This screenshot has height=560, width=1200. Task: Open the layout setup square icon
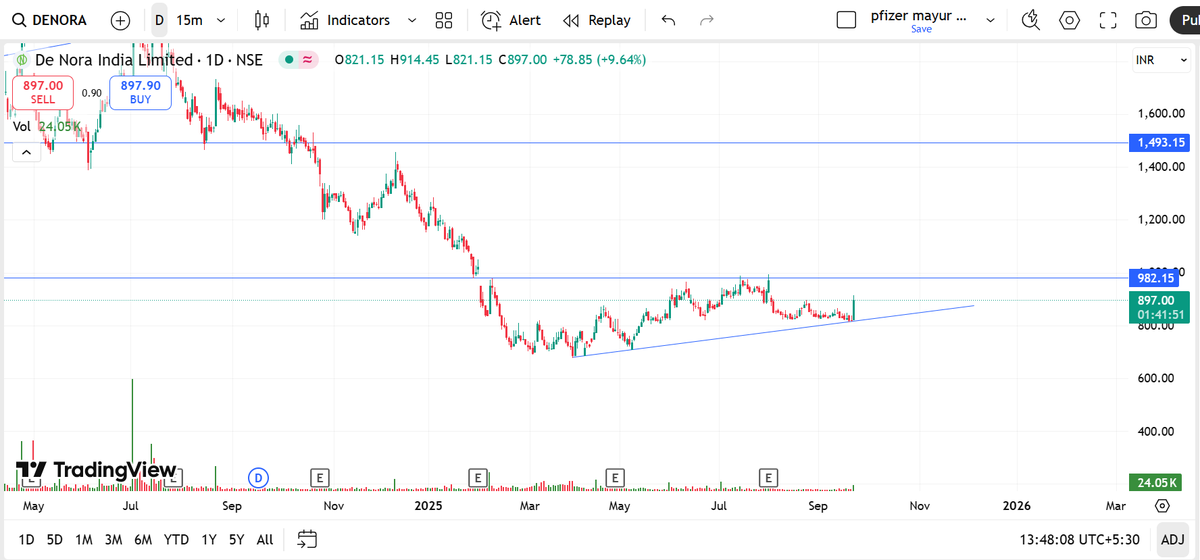point(846,20)
